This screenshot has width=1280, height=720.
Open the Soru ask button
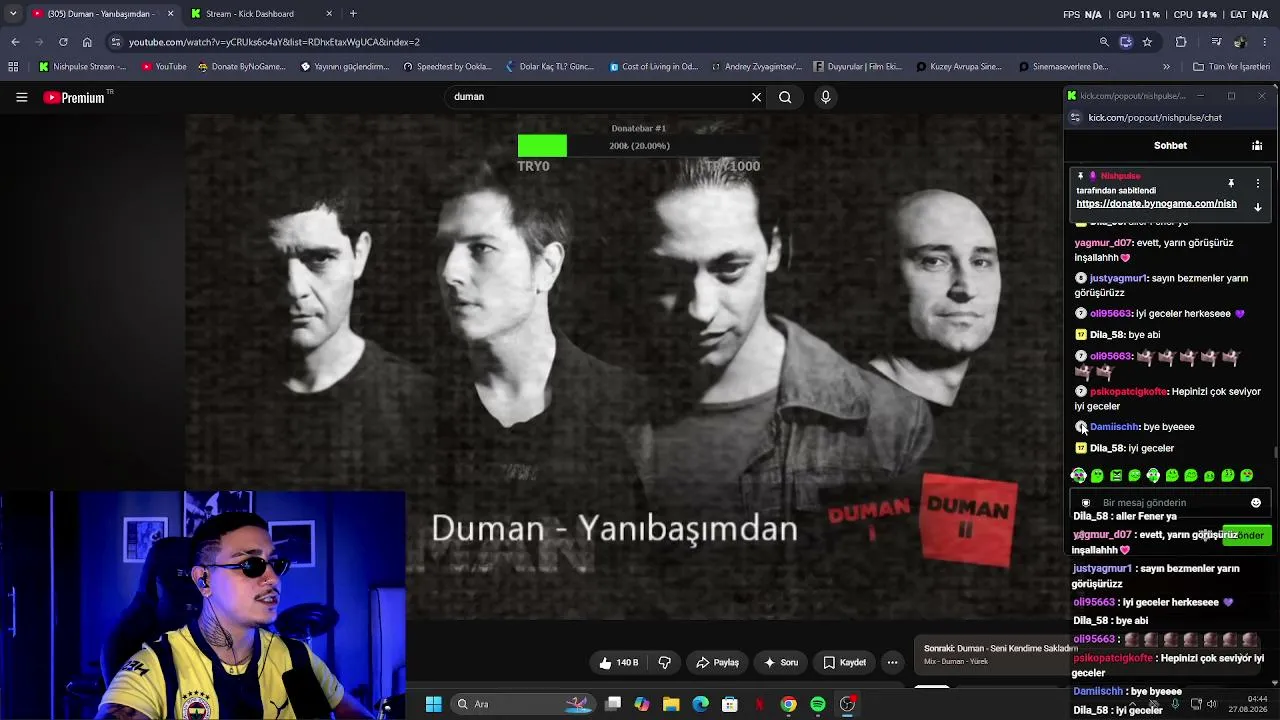[781, 662]
